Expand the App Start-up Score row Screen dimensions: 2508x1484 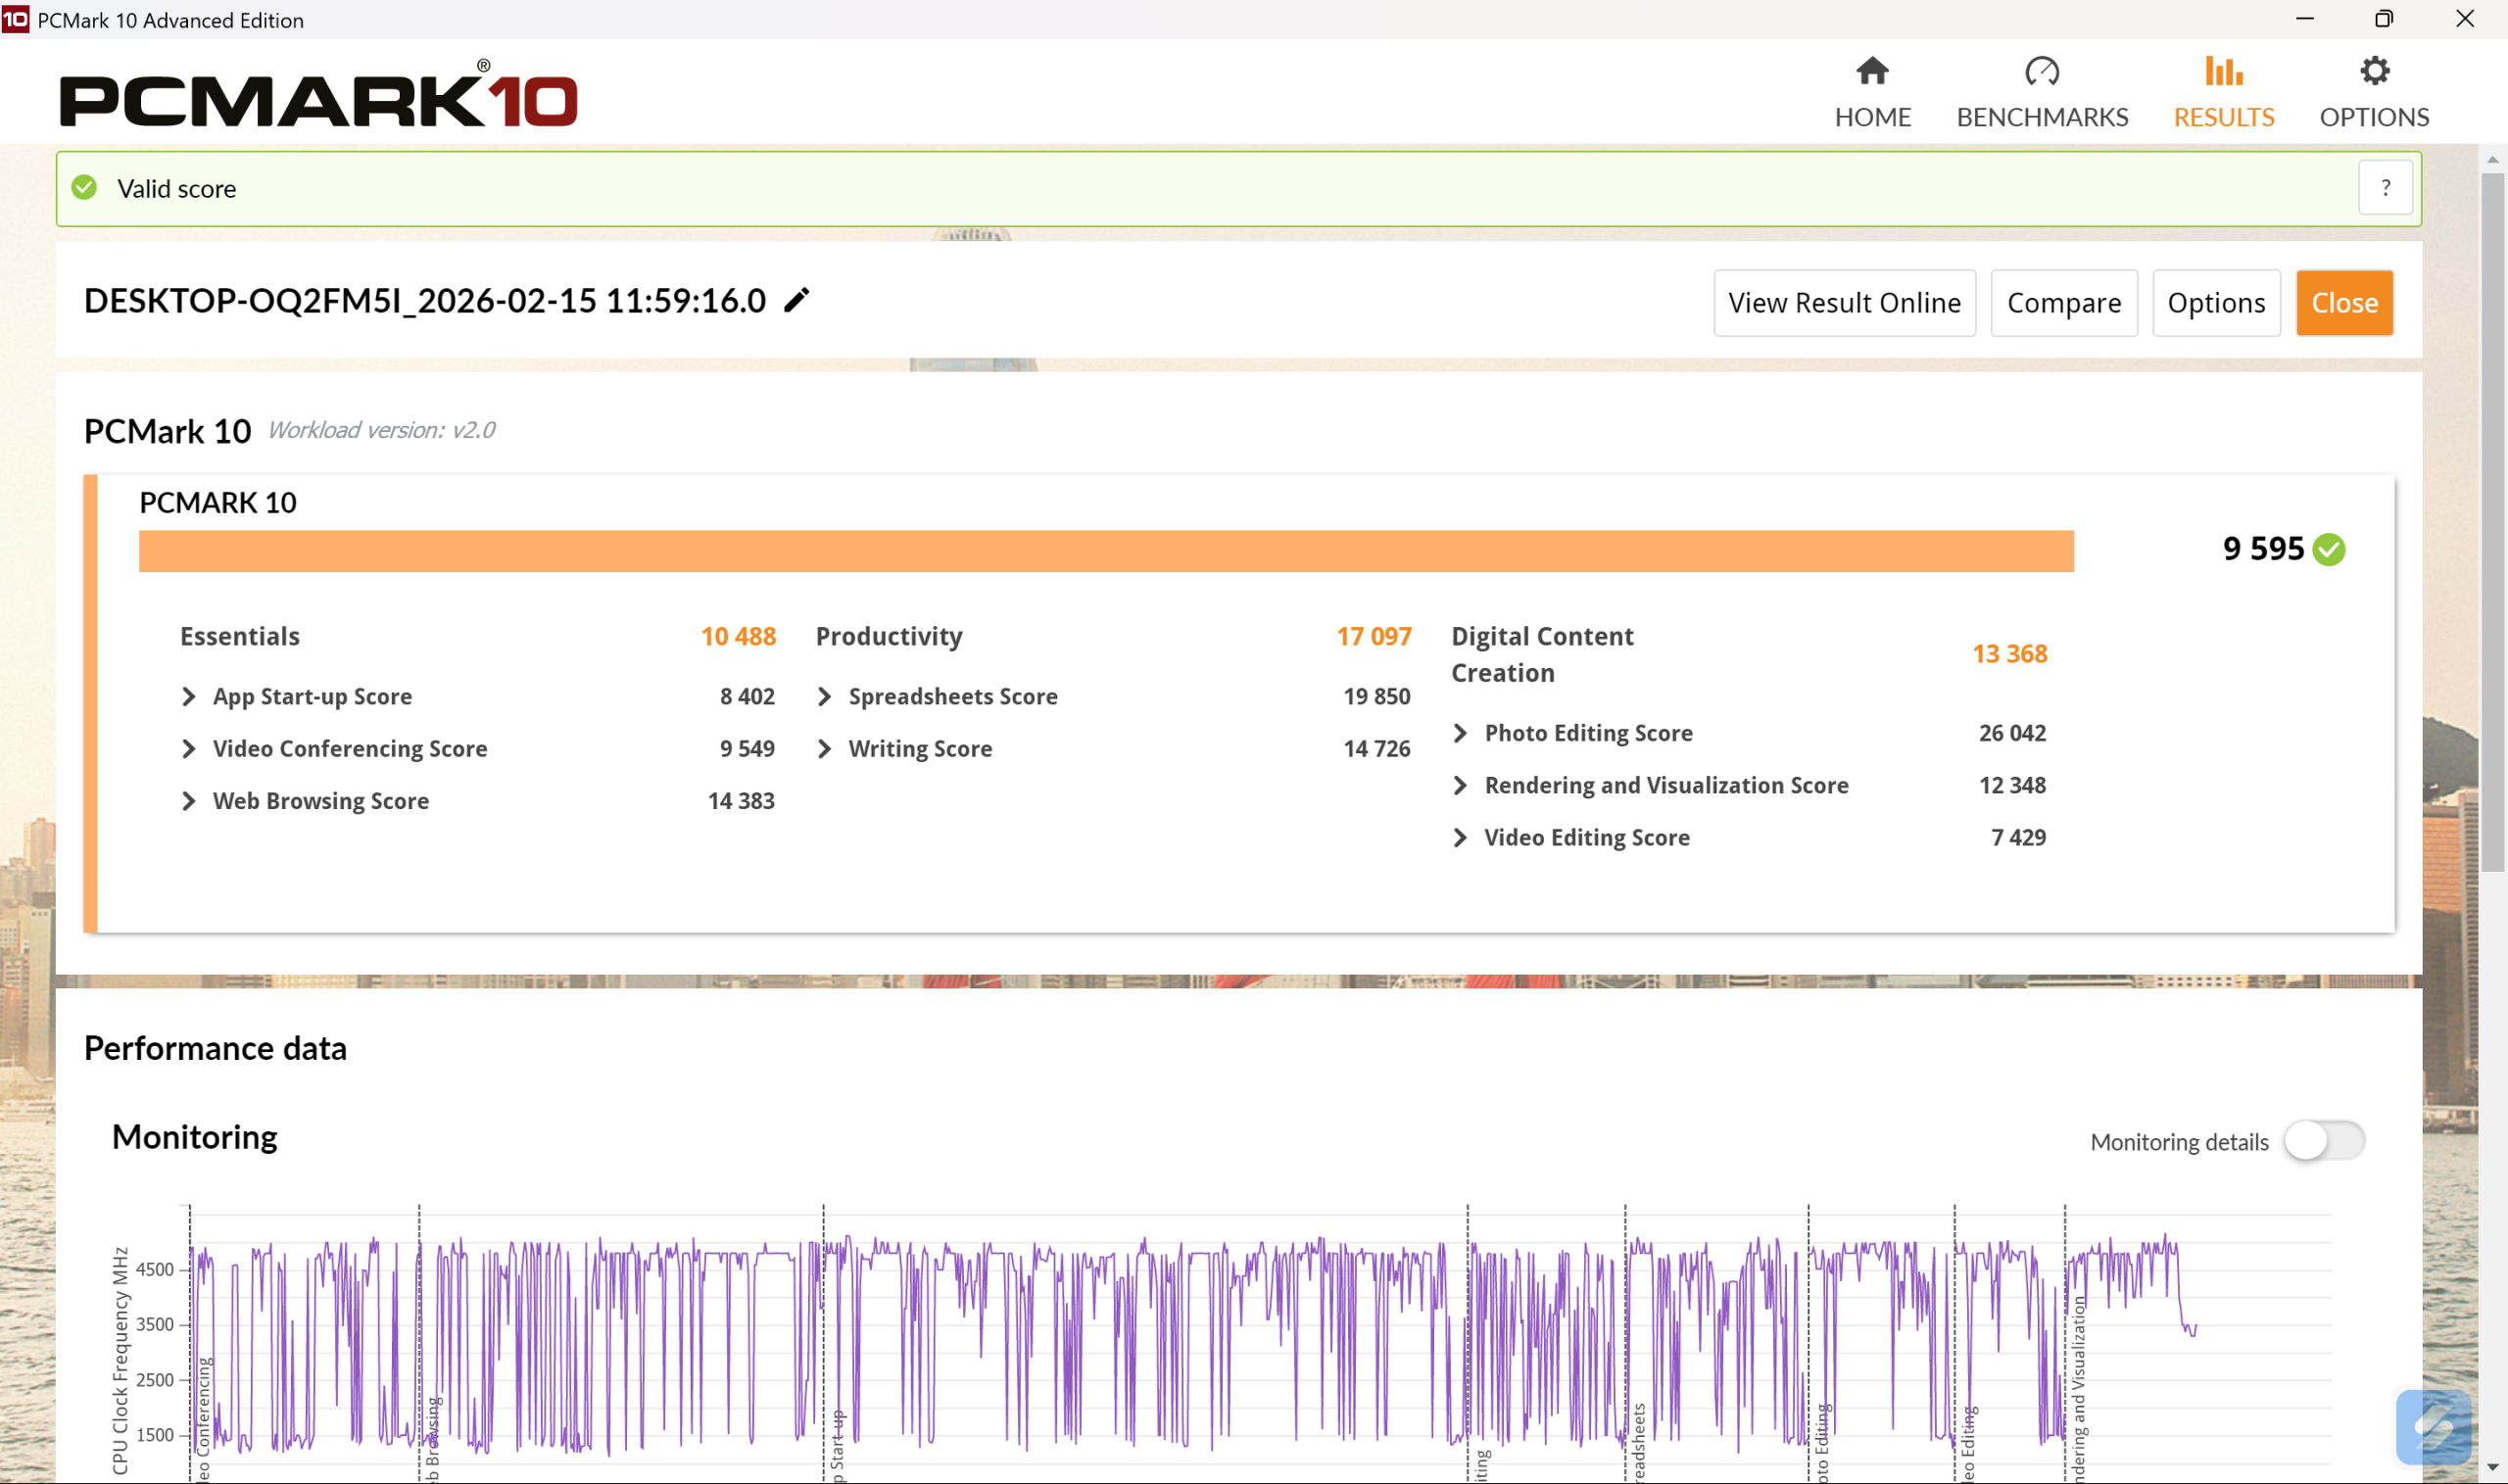189,697
